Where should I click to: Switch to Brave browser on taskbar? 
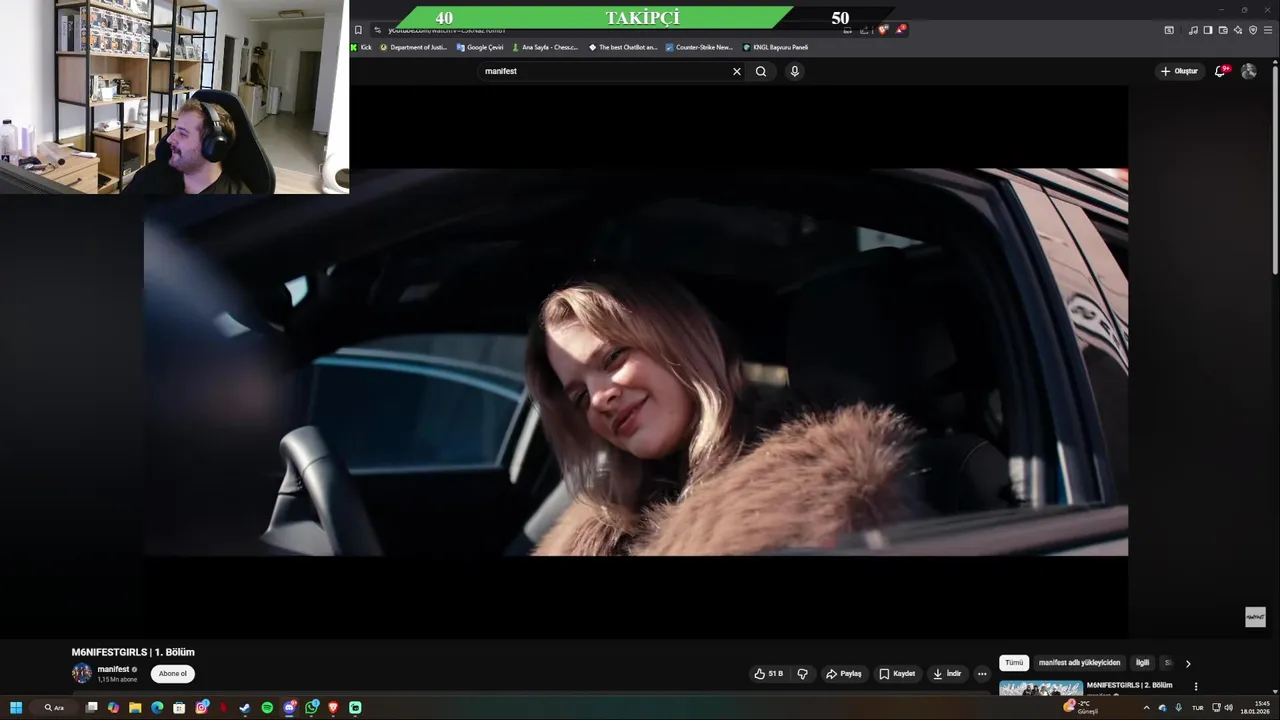333,708
